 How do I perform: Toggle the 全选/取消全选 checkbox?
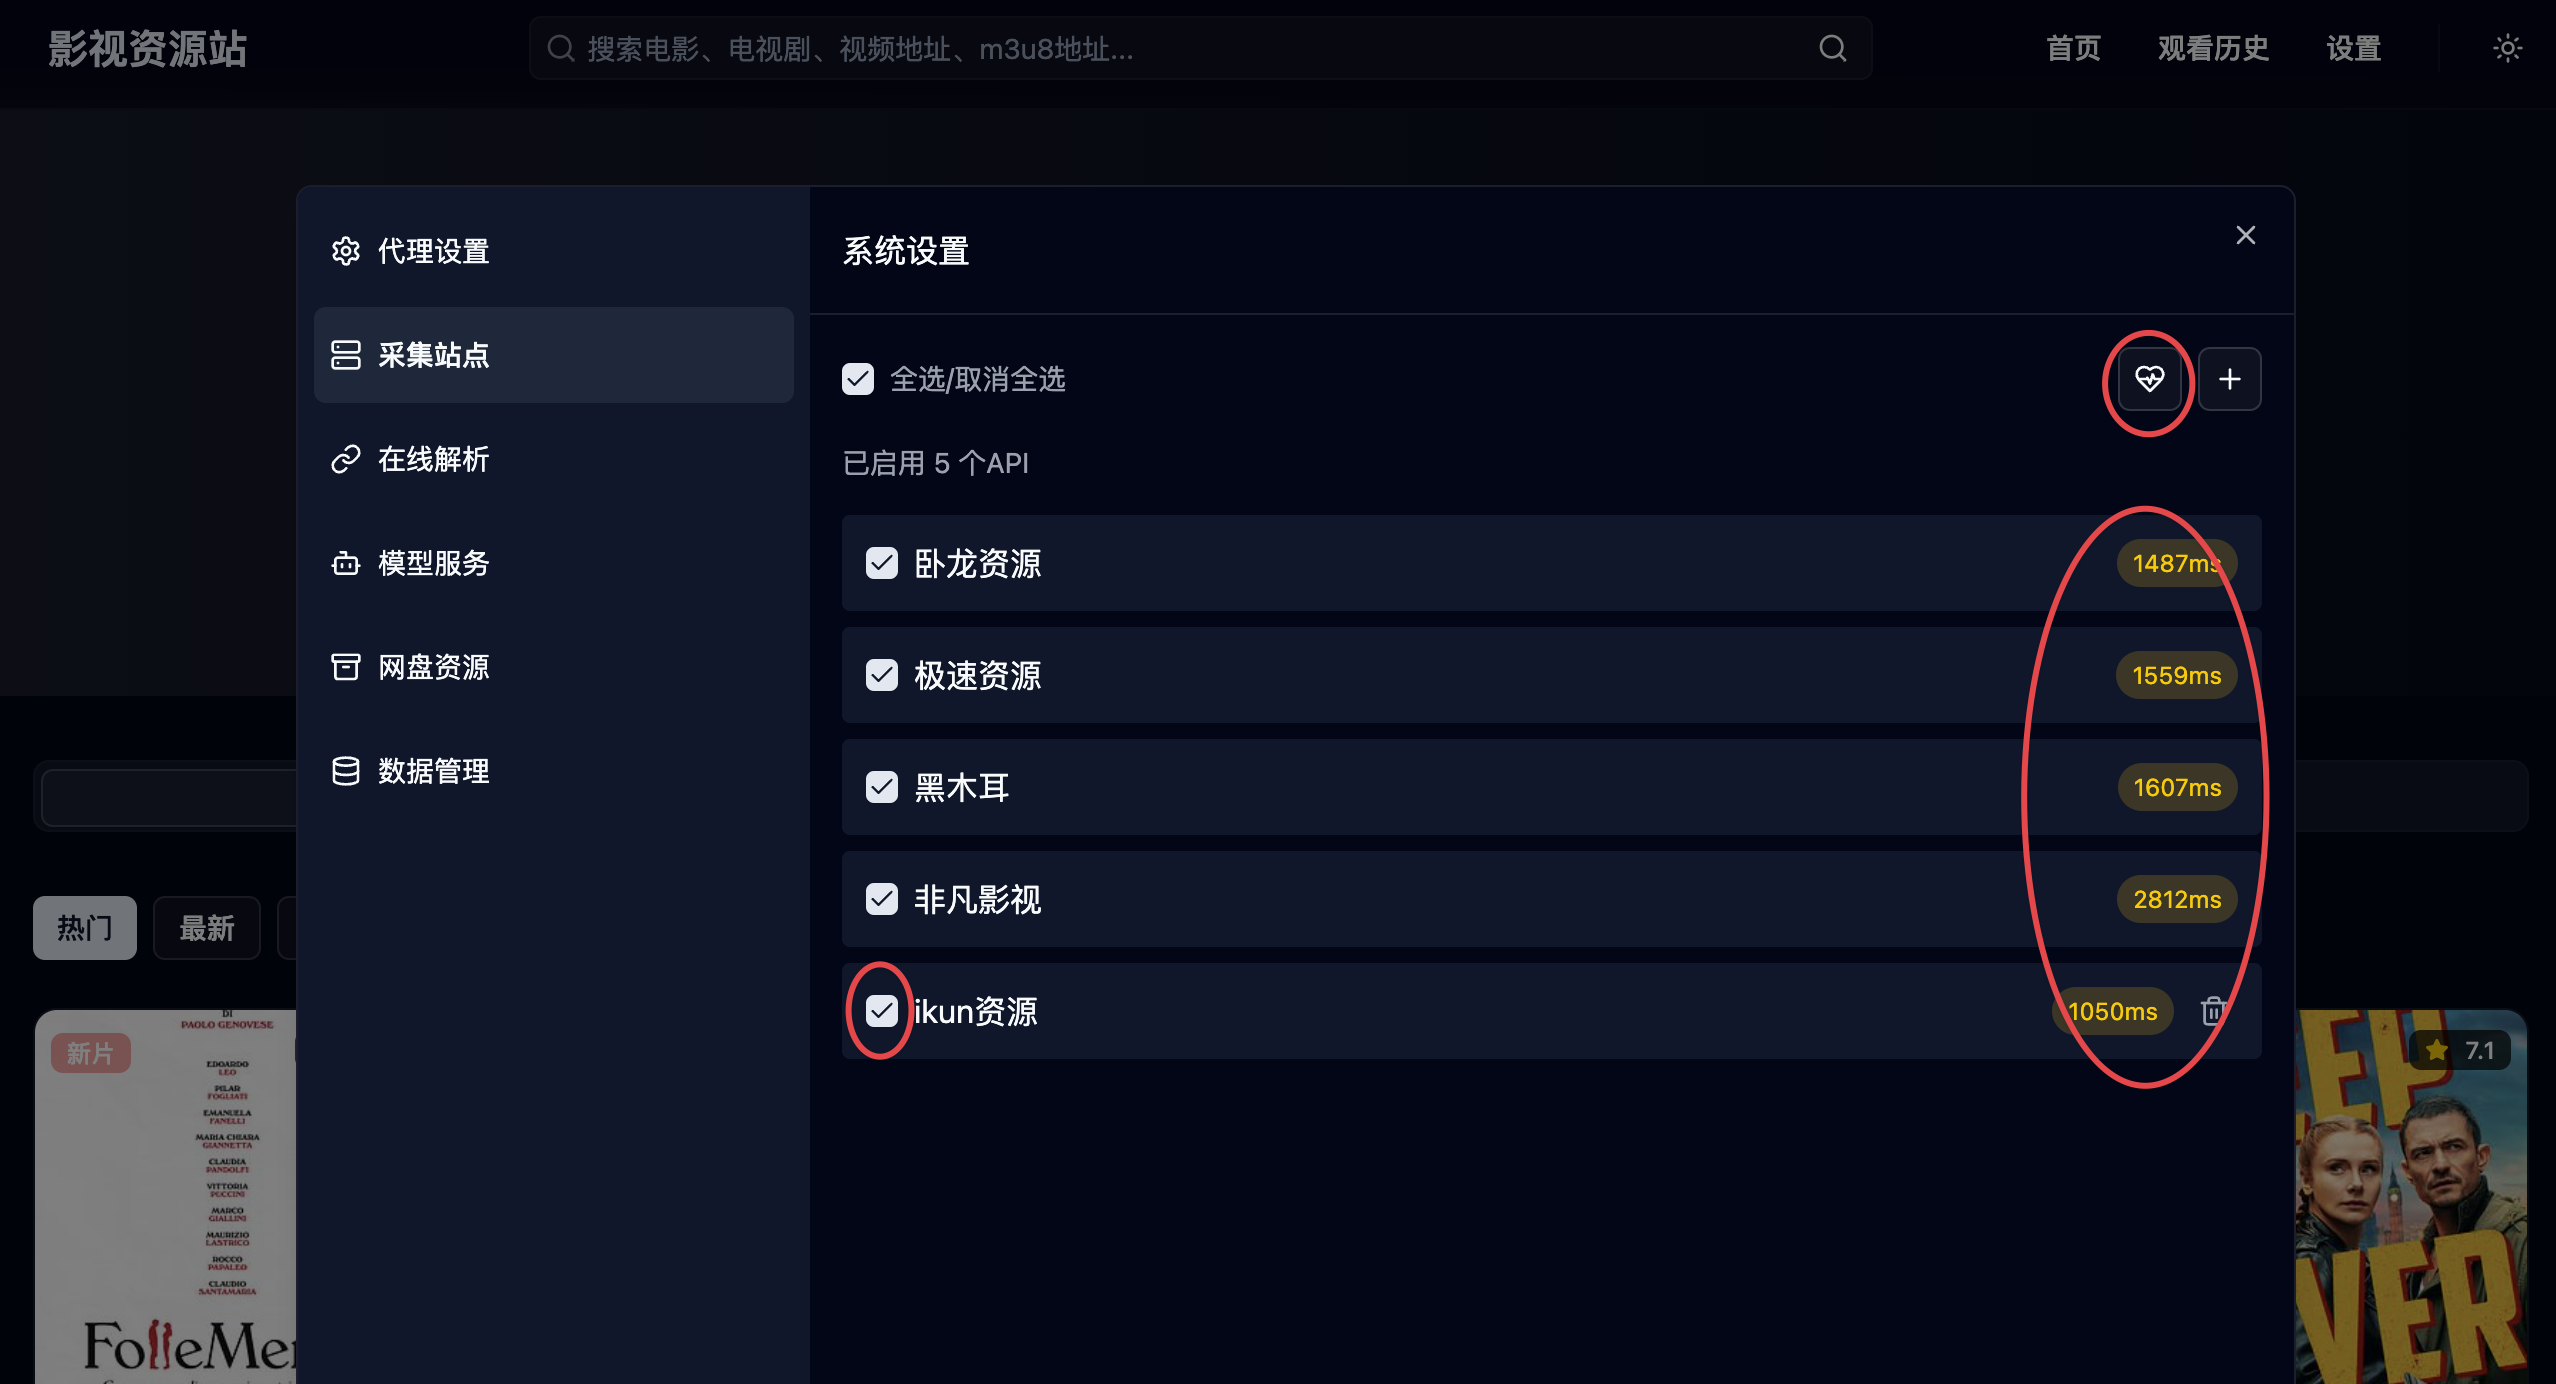pos(858,379)
